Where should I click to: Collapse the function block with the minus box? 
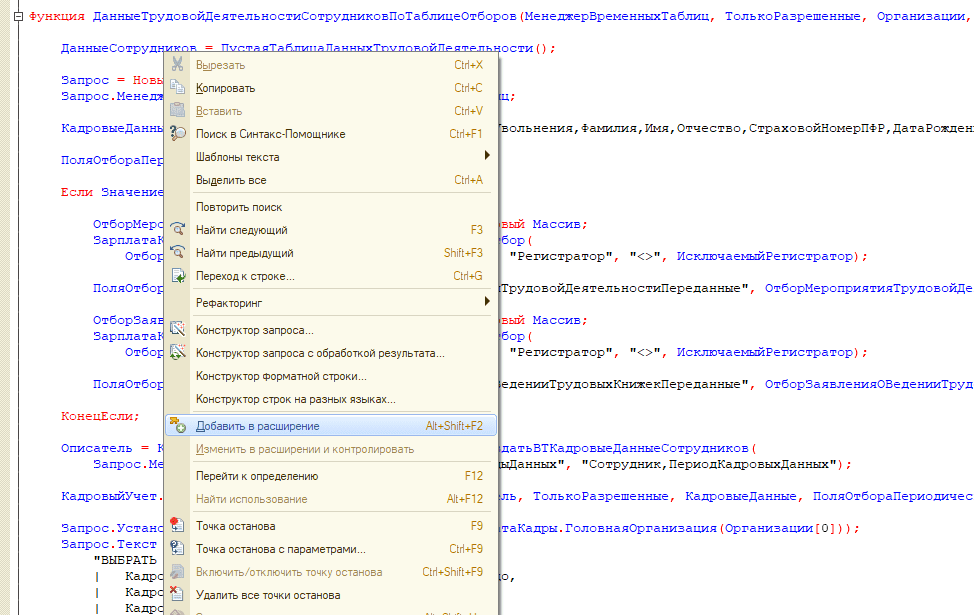[x=18, y=17]
